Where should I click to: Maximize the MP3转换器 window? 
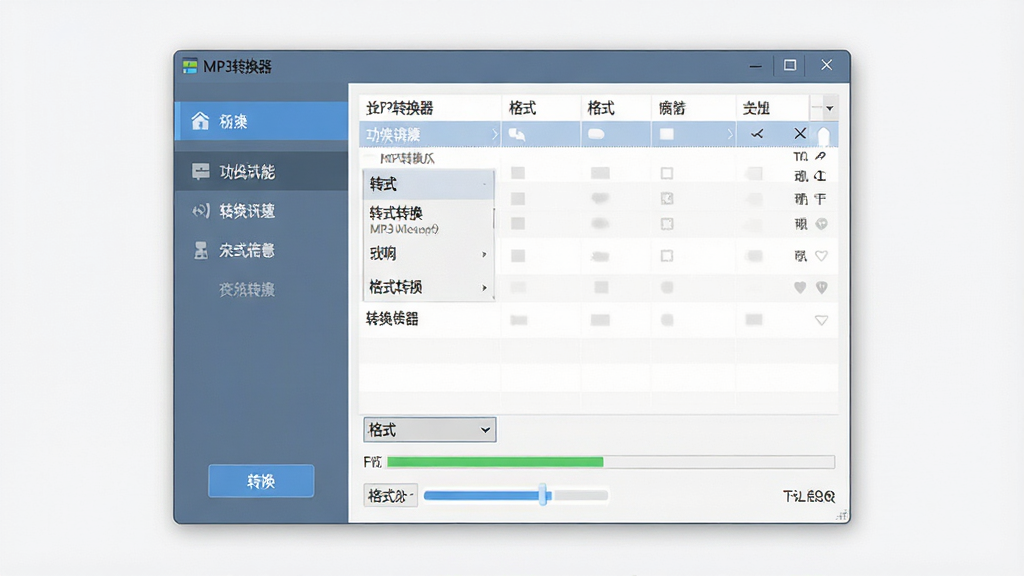790,65
